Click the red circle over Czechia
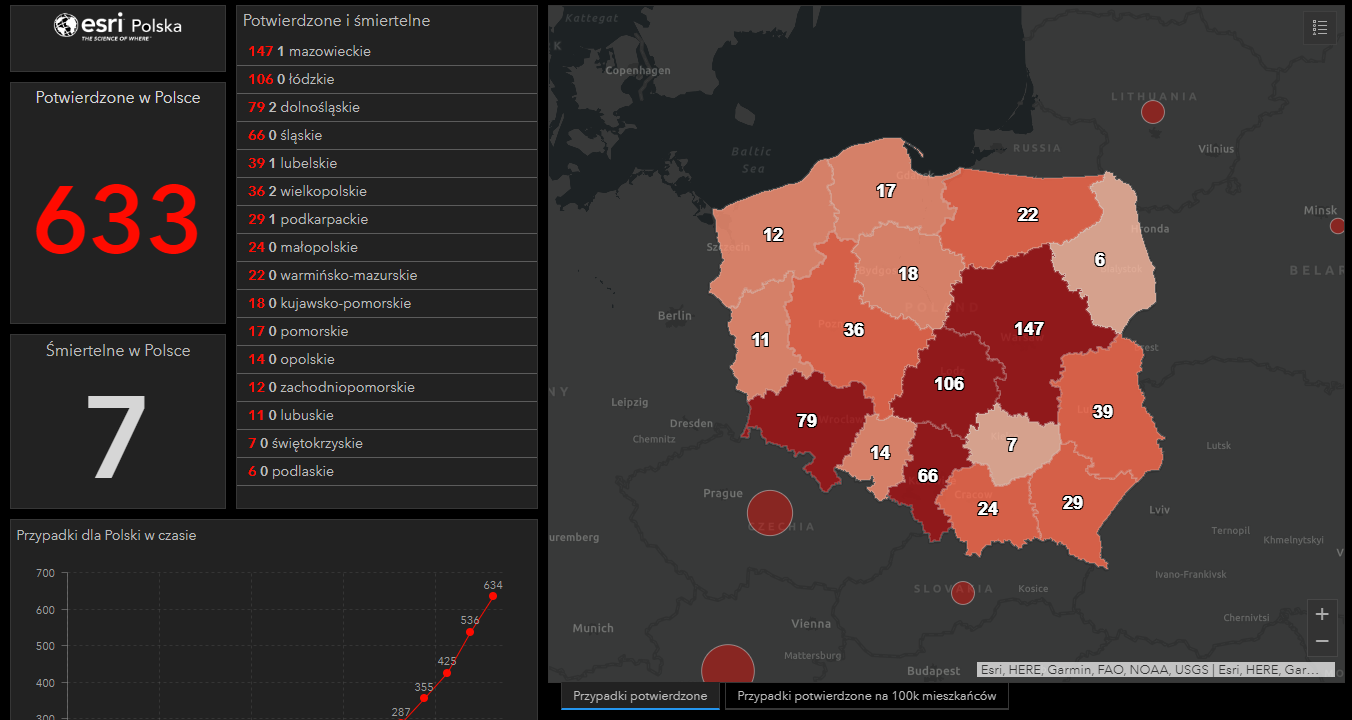The width and height of the screenshot is (1352, 720). pyautogui.click(x=769, y=513)
